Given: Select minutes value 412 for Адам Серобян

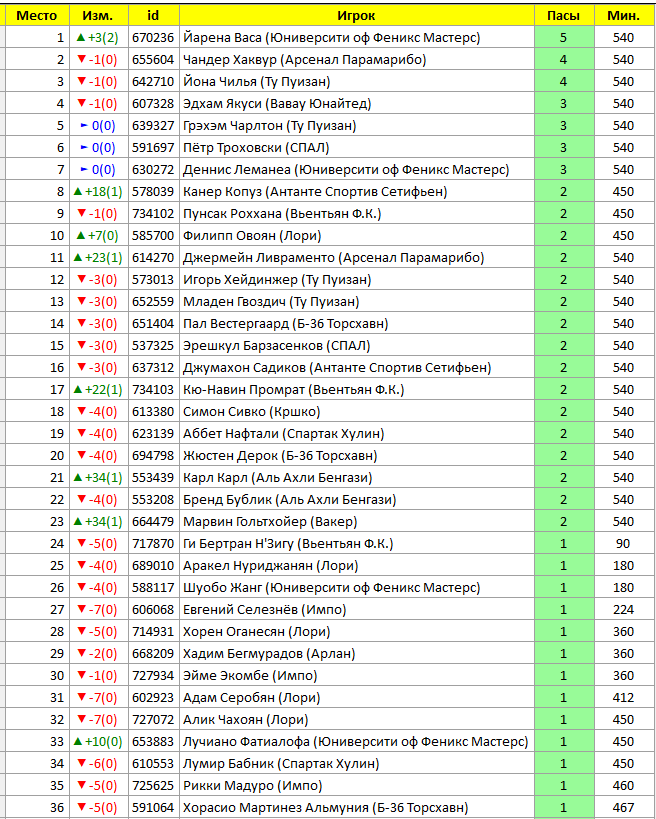Looking at the screenshot, I should point(624,697).
